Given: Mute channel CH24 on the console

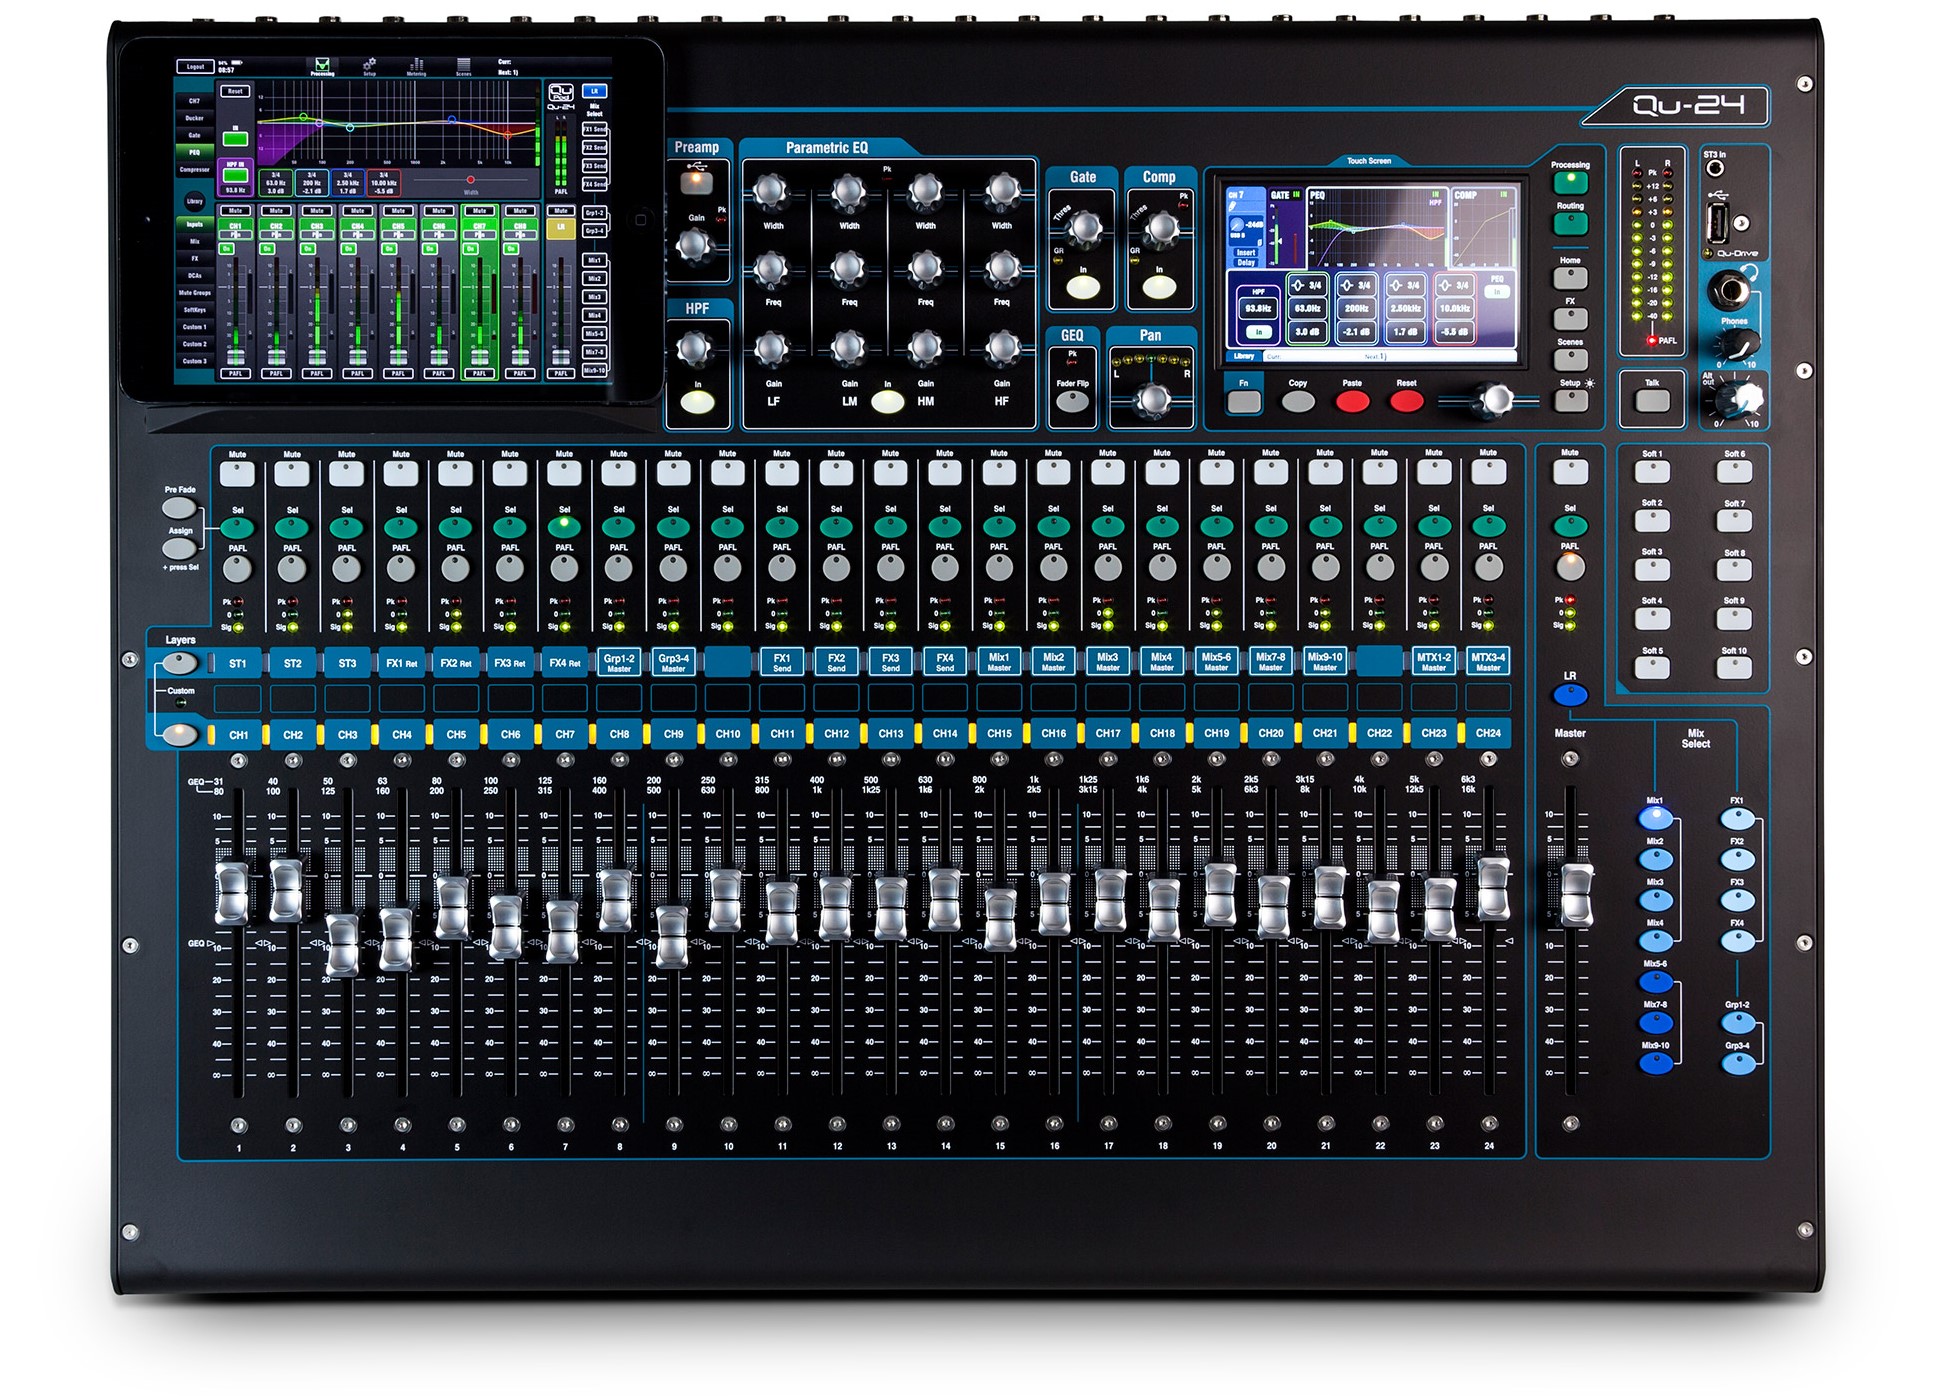Looking at the screenshot, I should pos(1488,472).
